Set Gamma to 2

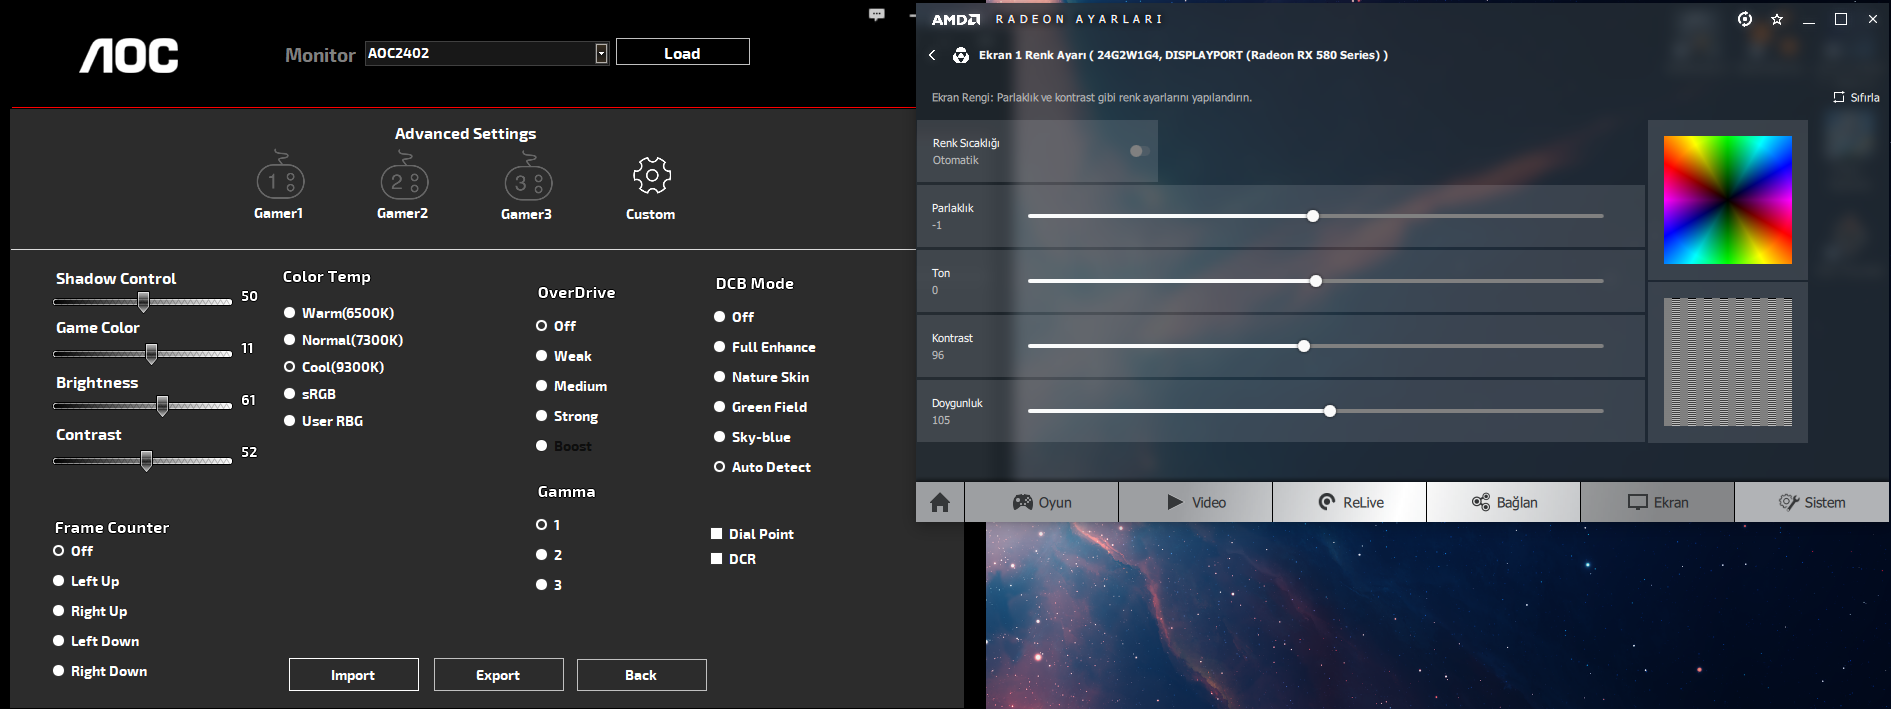pyautogui.click(x=542, y=555)
